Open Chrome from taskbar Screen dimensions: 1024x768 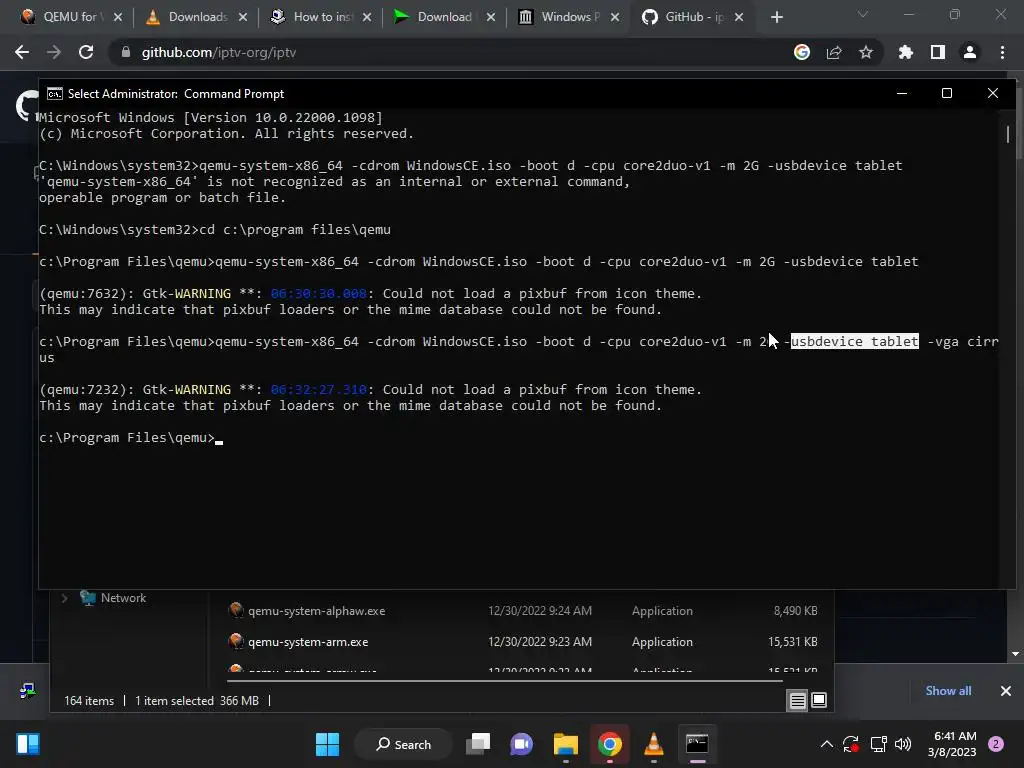[609, 744]
